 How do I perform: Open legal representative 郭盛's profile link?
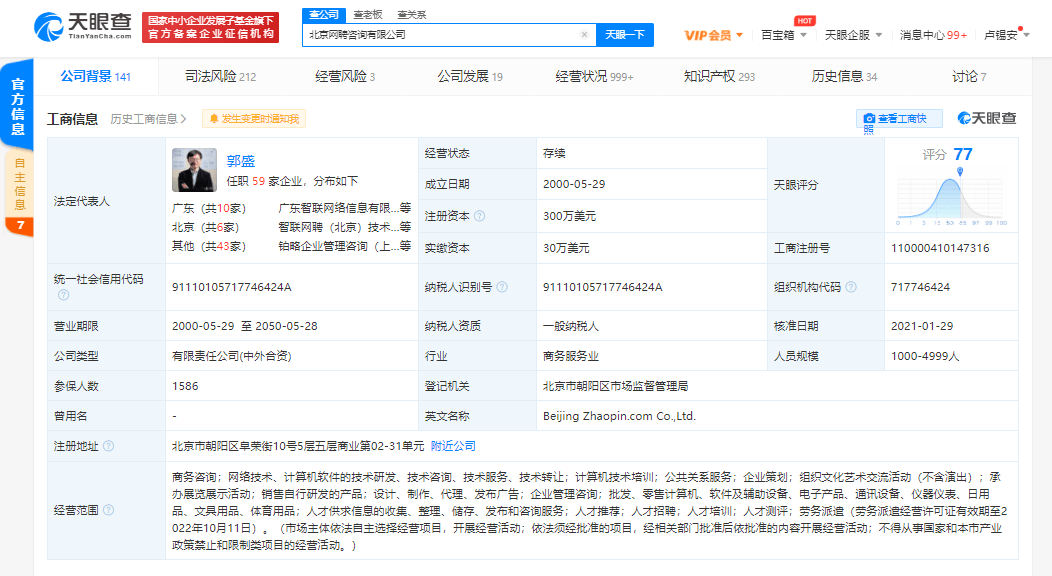[x=241, y=161]
